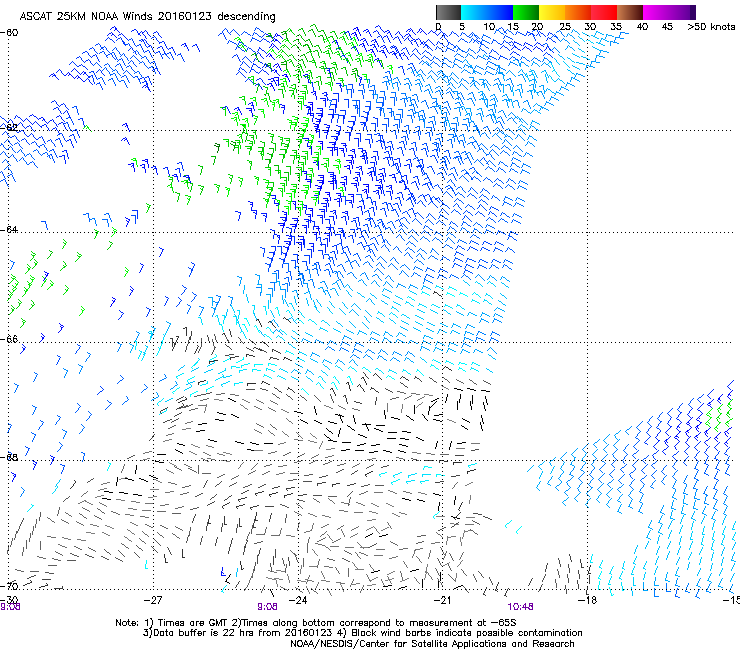Select the '20' label under the color bar
This screenshot has width=740, height=650.
tap(537, 26)
